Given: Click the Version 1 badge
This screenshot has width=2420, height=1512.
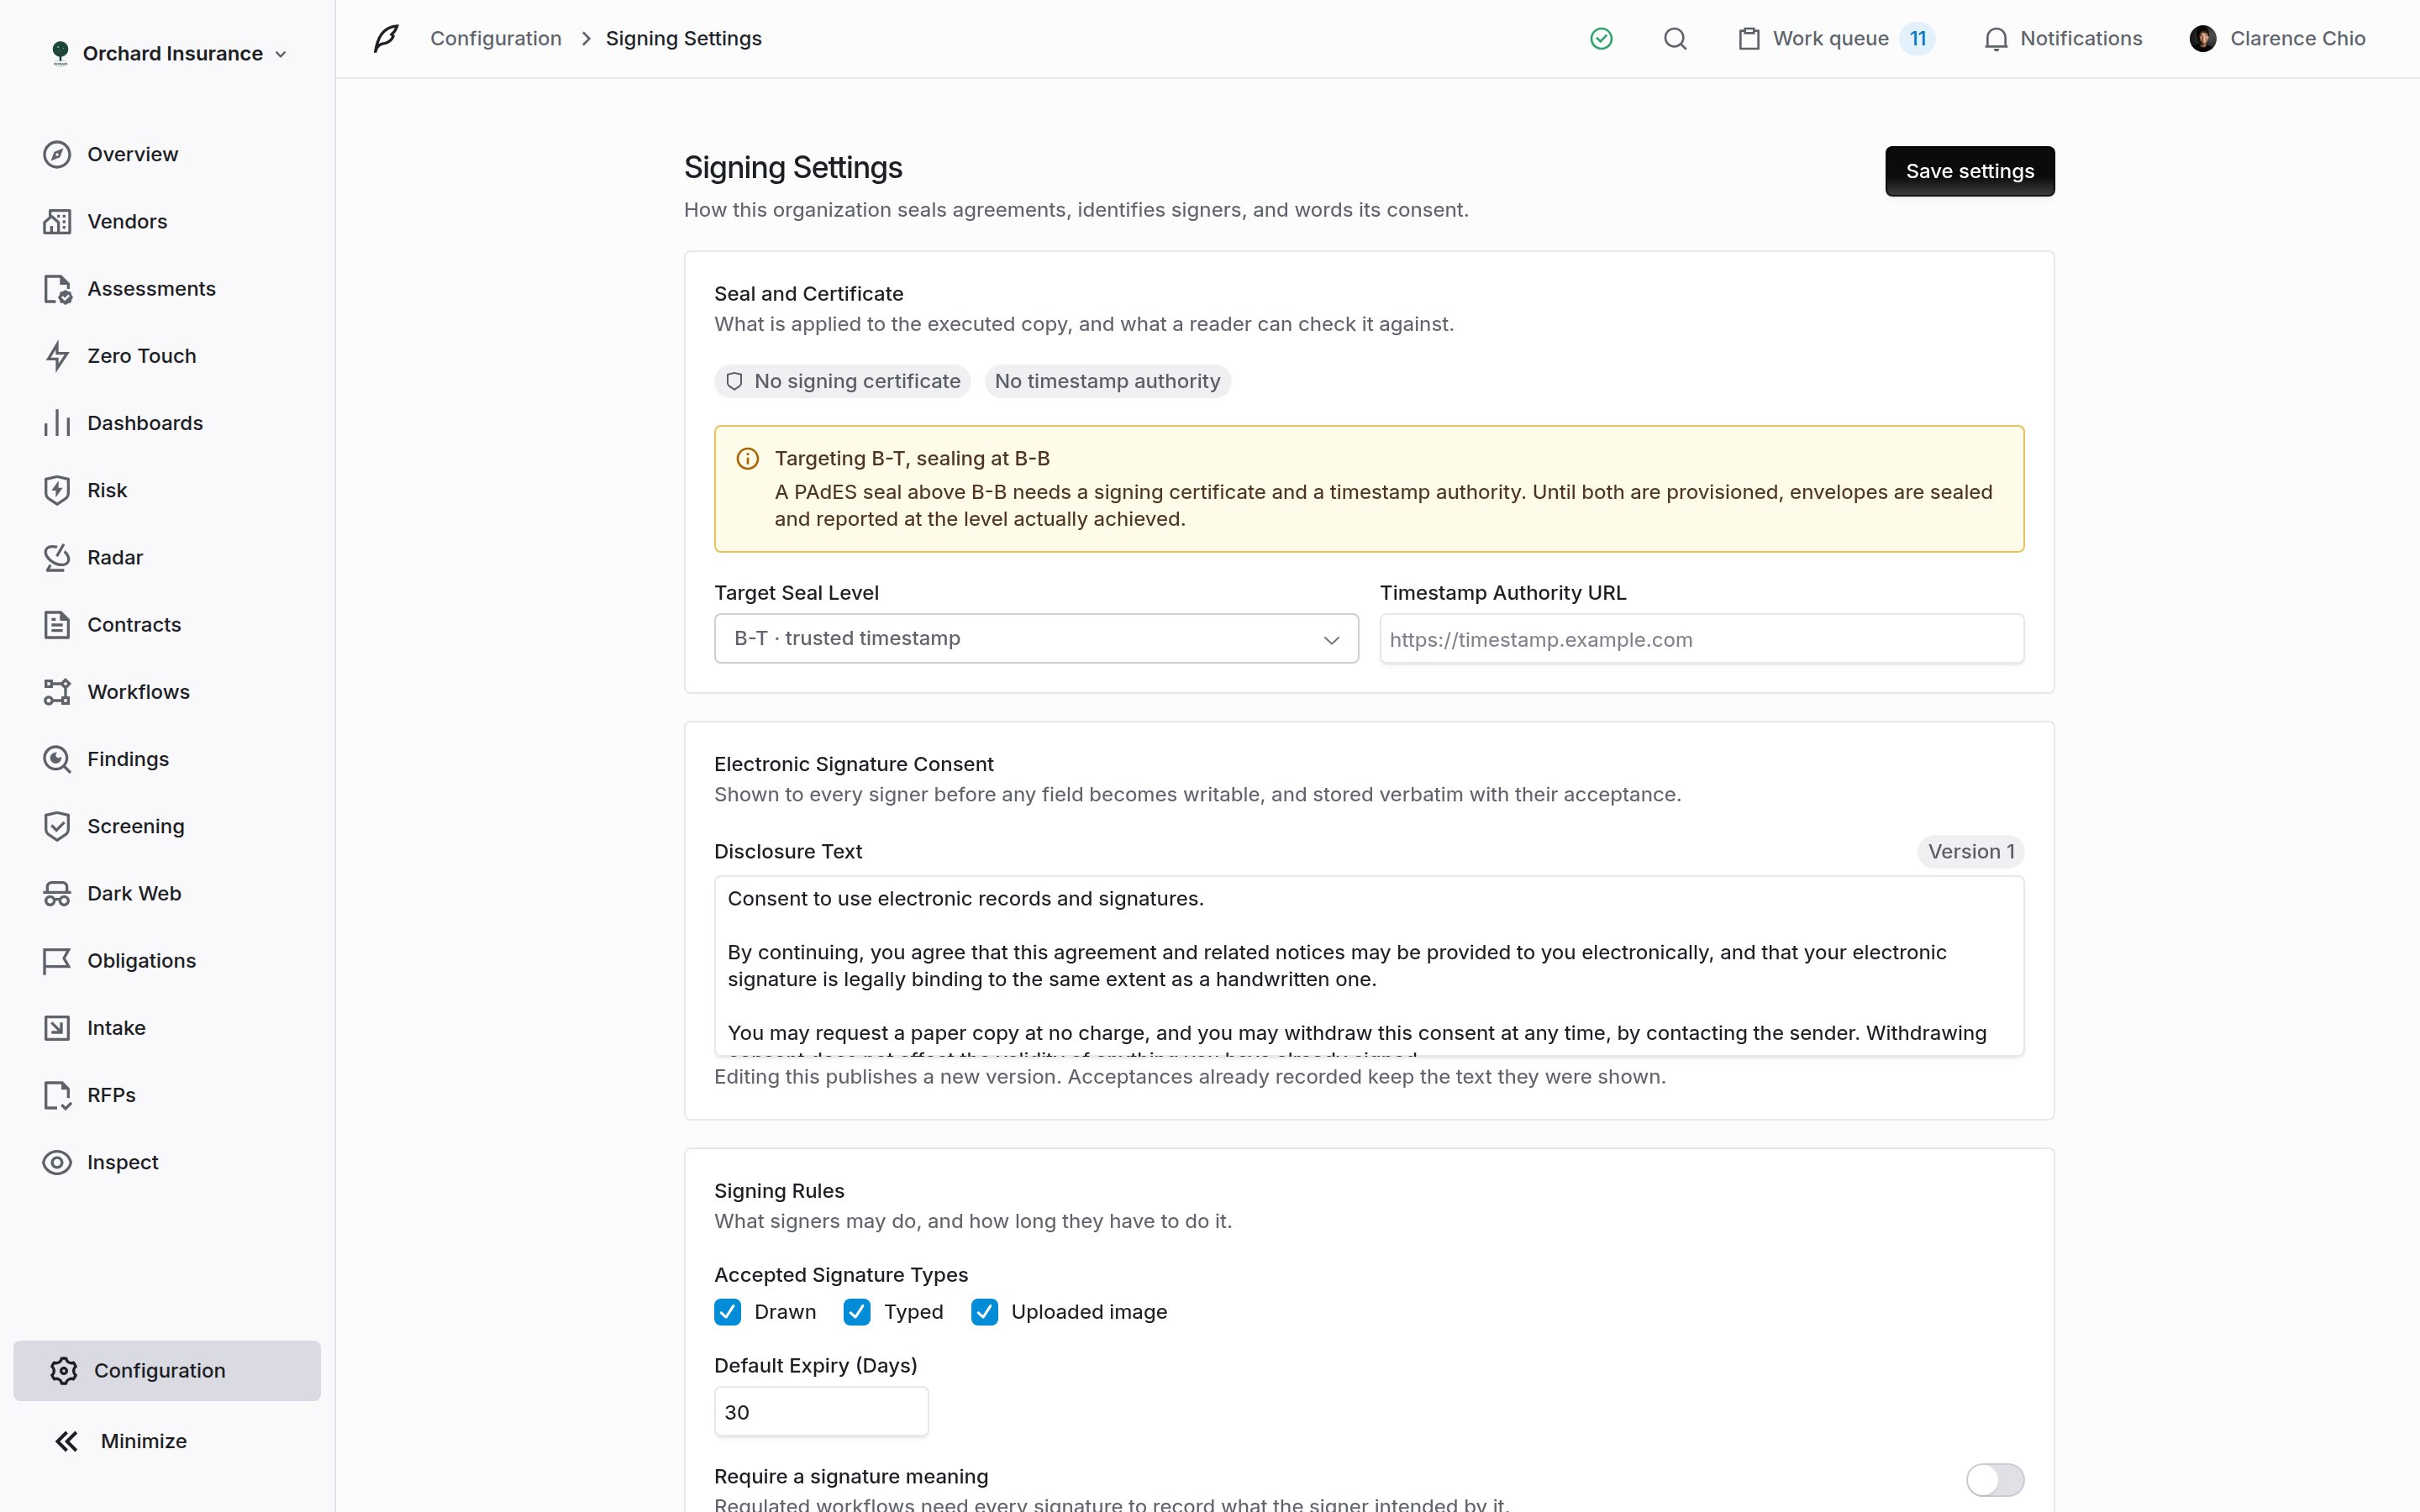Looking at the screenshot, I should (x=1970, y=851).
